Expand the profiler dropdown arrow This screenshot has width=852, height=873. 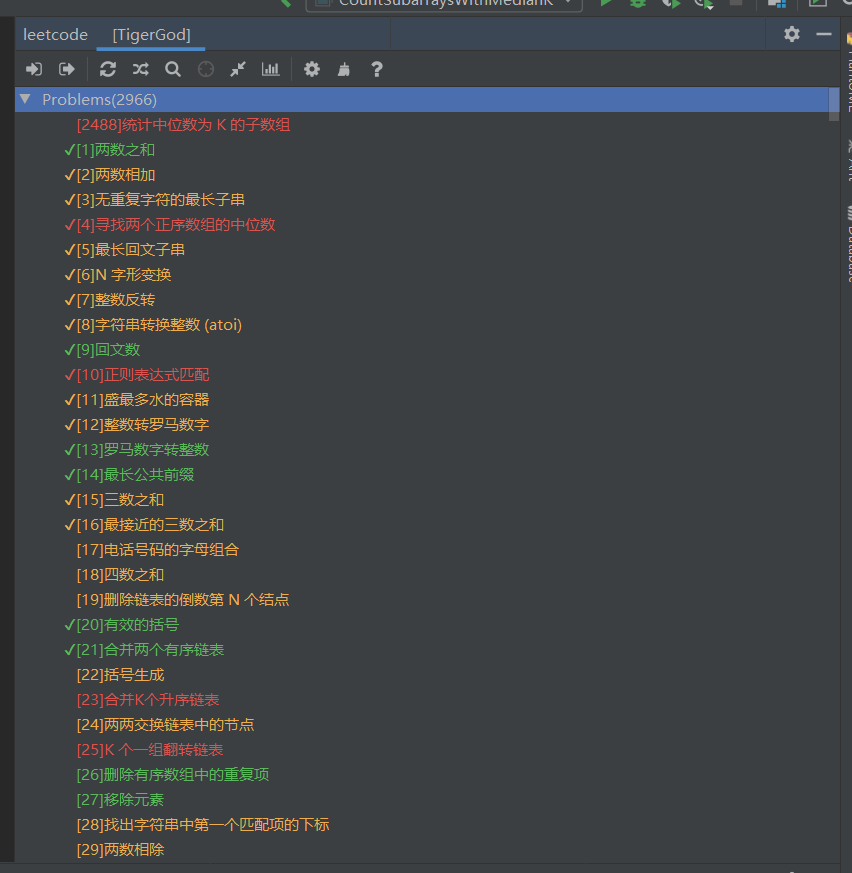tap(713, 6)
